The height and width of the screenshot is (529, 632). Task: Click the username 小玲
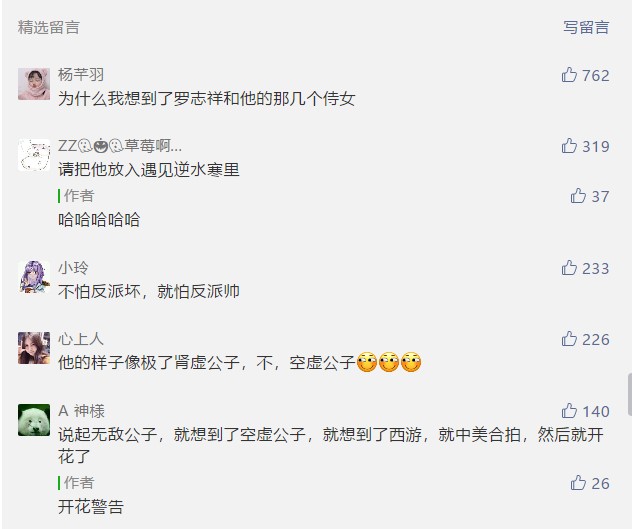pyautogui.click(x=73, y=268)
